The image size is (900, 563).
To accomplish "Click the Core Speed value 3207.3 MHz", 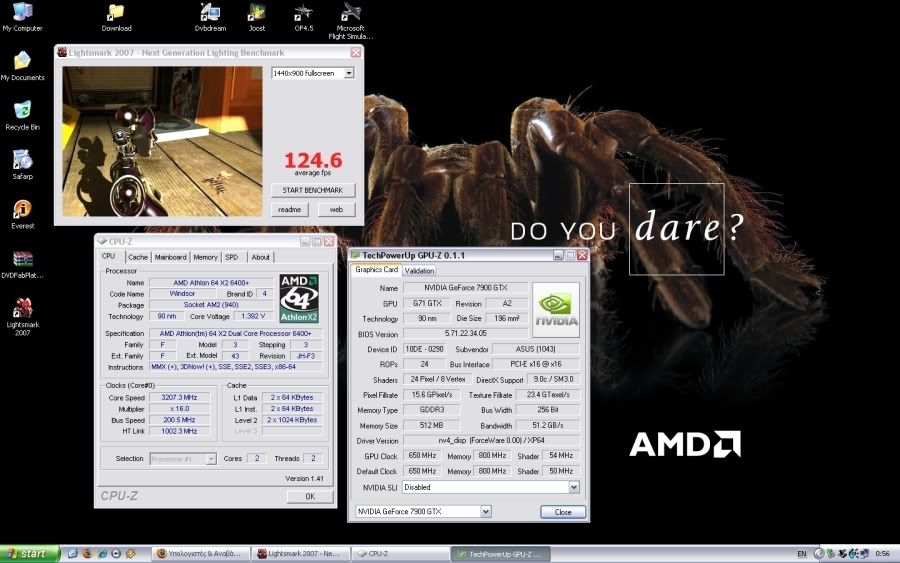I will [180, 397].
